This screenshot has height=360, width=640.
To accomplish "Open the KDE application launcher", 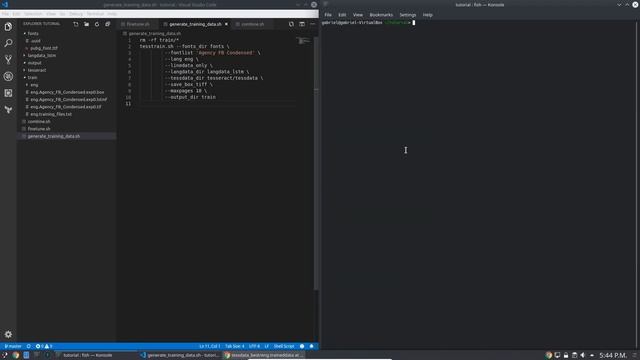I will 5,355.
